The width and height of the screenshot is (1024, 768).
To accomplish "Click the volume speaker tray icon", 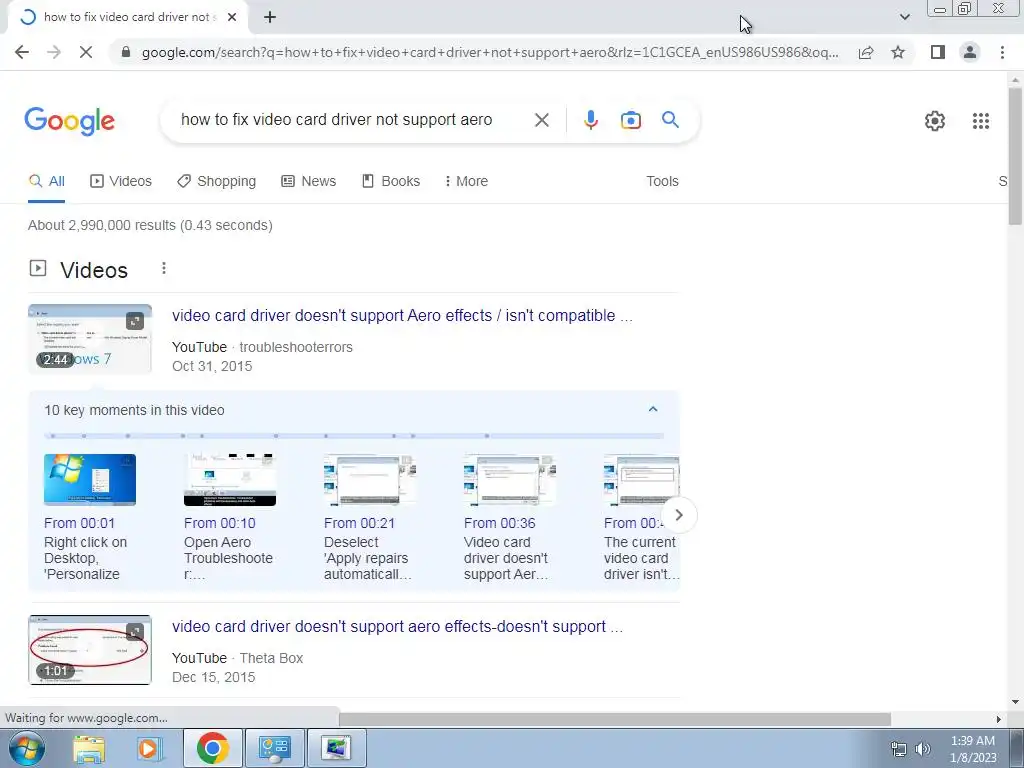I will pos(923,749).
